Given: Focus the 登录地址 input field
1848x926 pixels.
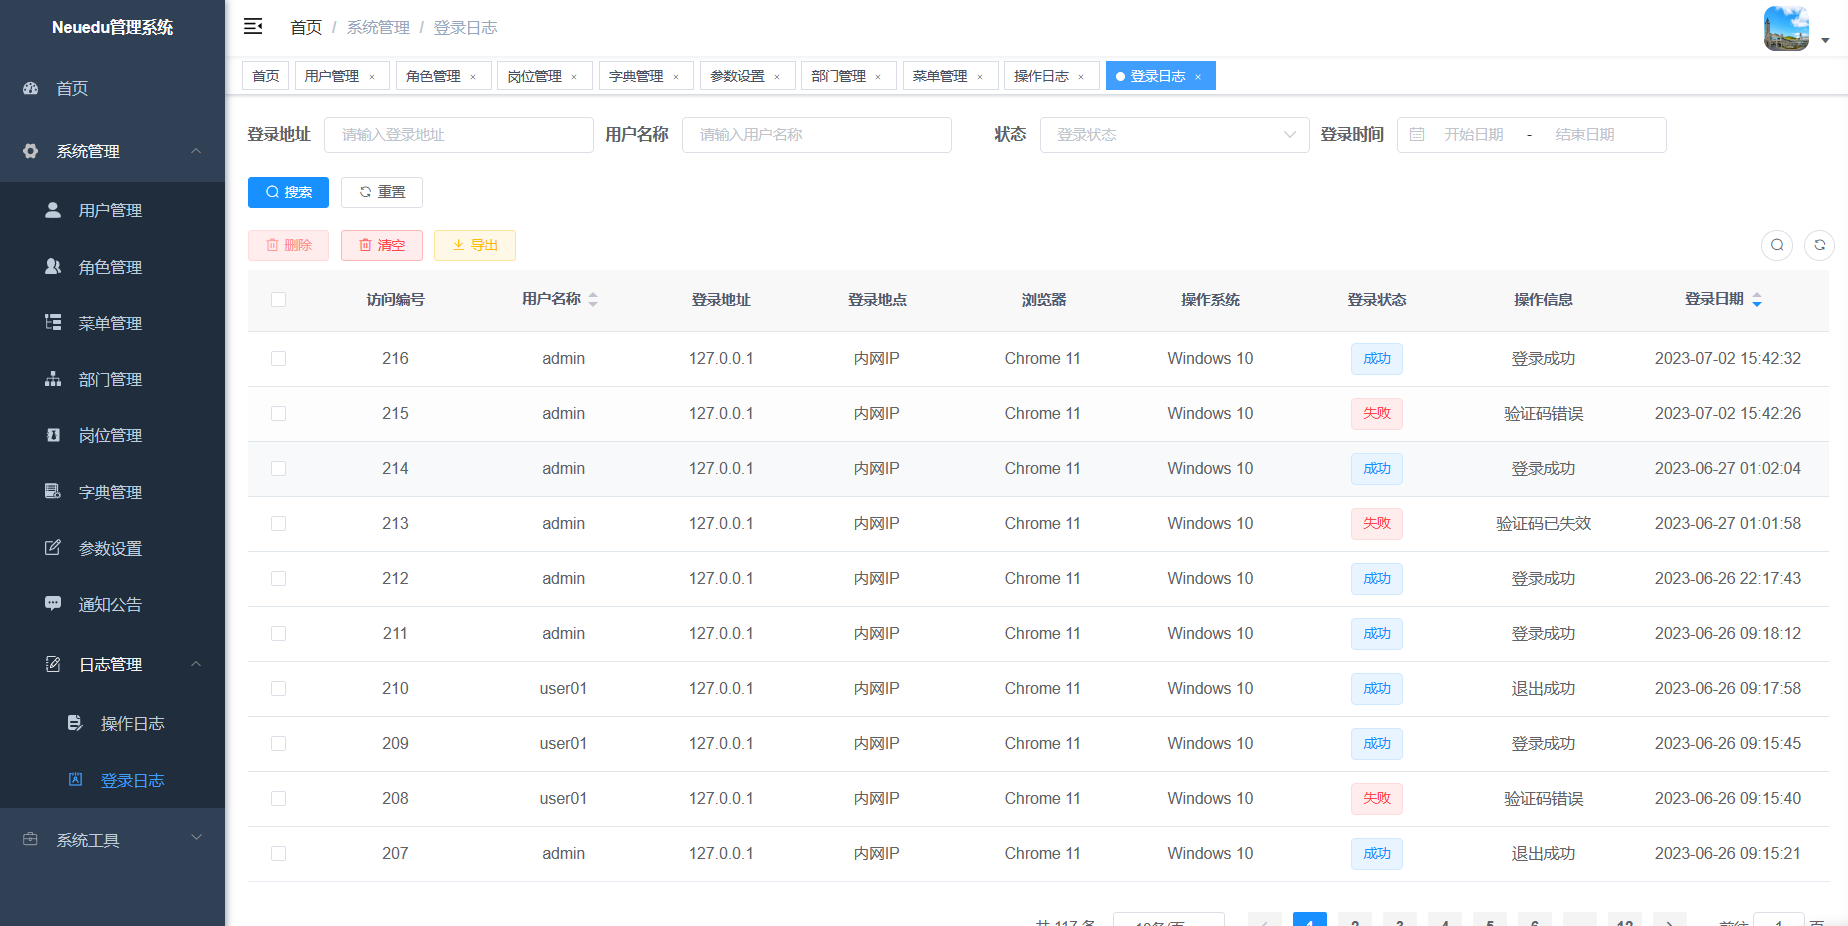Looking at the screenshot, I should [x=459, y=135].
